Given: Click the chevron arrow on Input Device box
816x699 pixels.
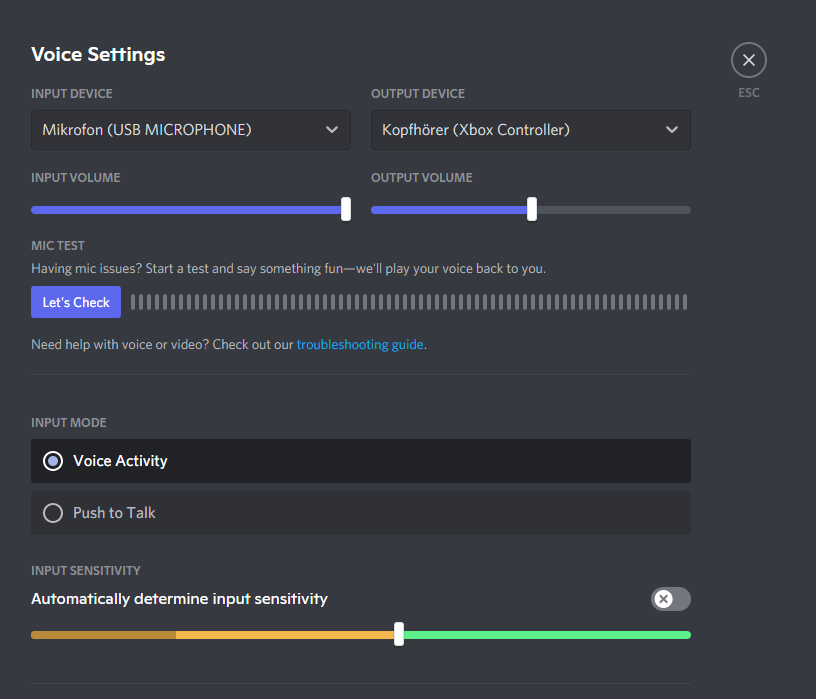Looking at the screenshot, I should [332, 130].
